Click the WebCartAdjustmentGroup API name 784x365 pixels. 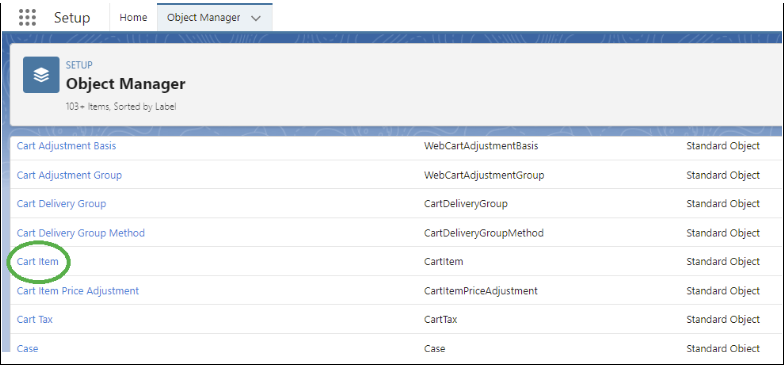tap(484, 175)
